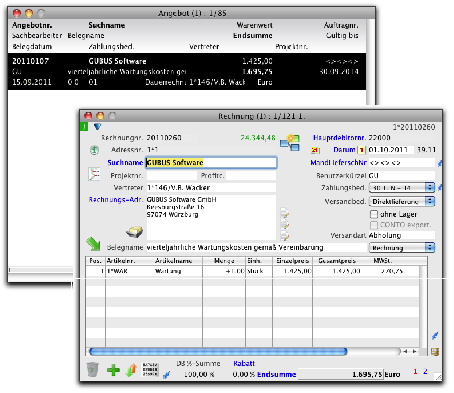This screenshot has height=393, width=454.
Task: Click the Artikelname column header
Action: pos(173,261)
